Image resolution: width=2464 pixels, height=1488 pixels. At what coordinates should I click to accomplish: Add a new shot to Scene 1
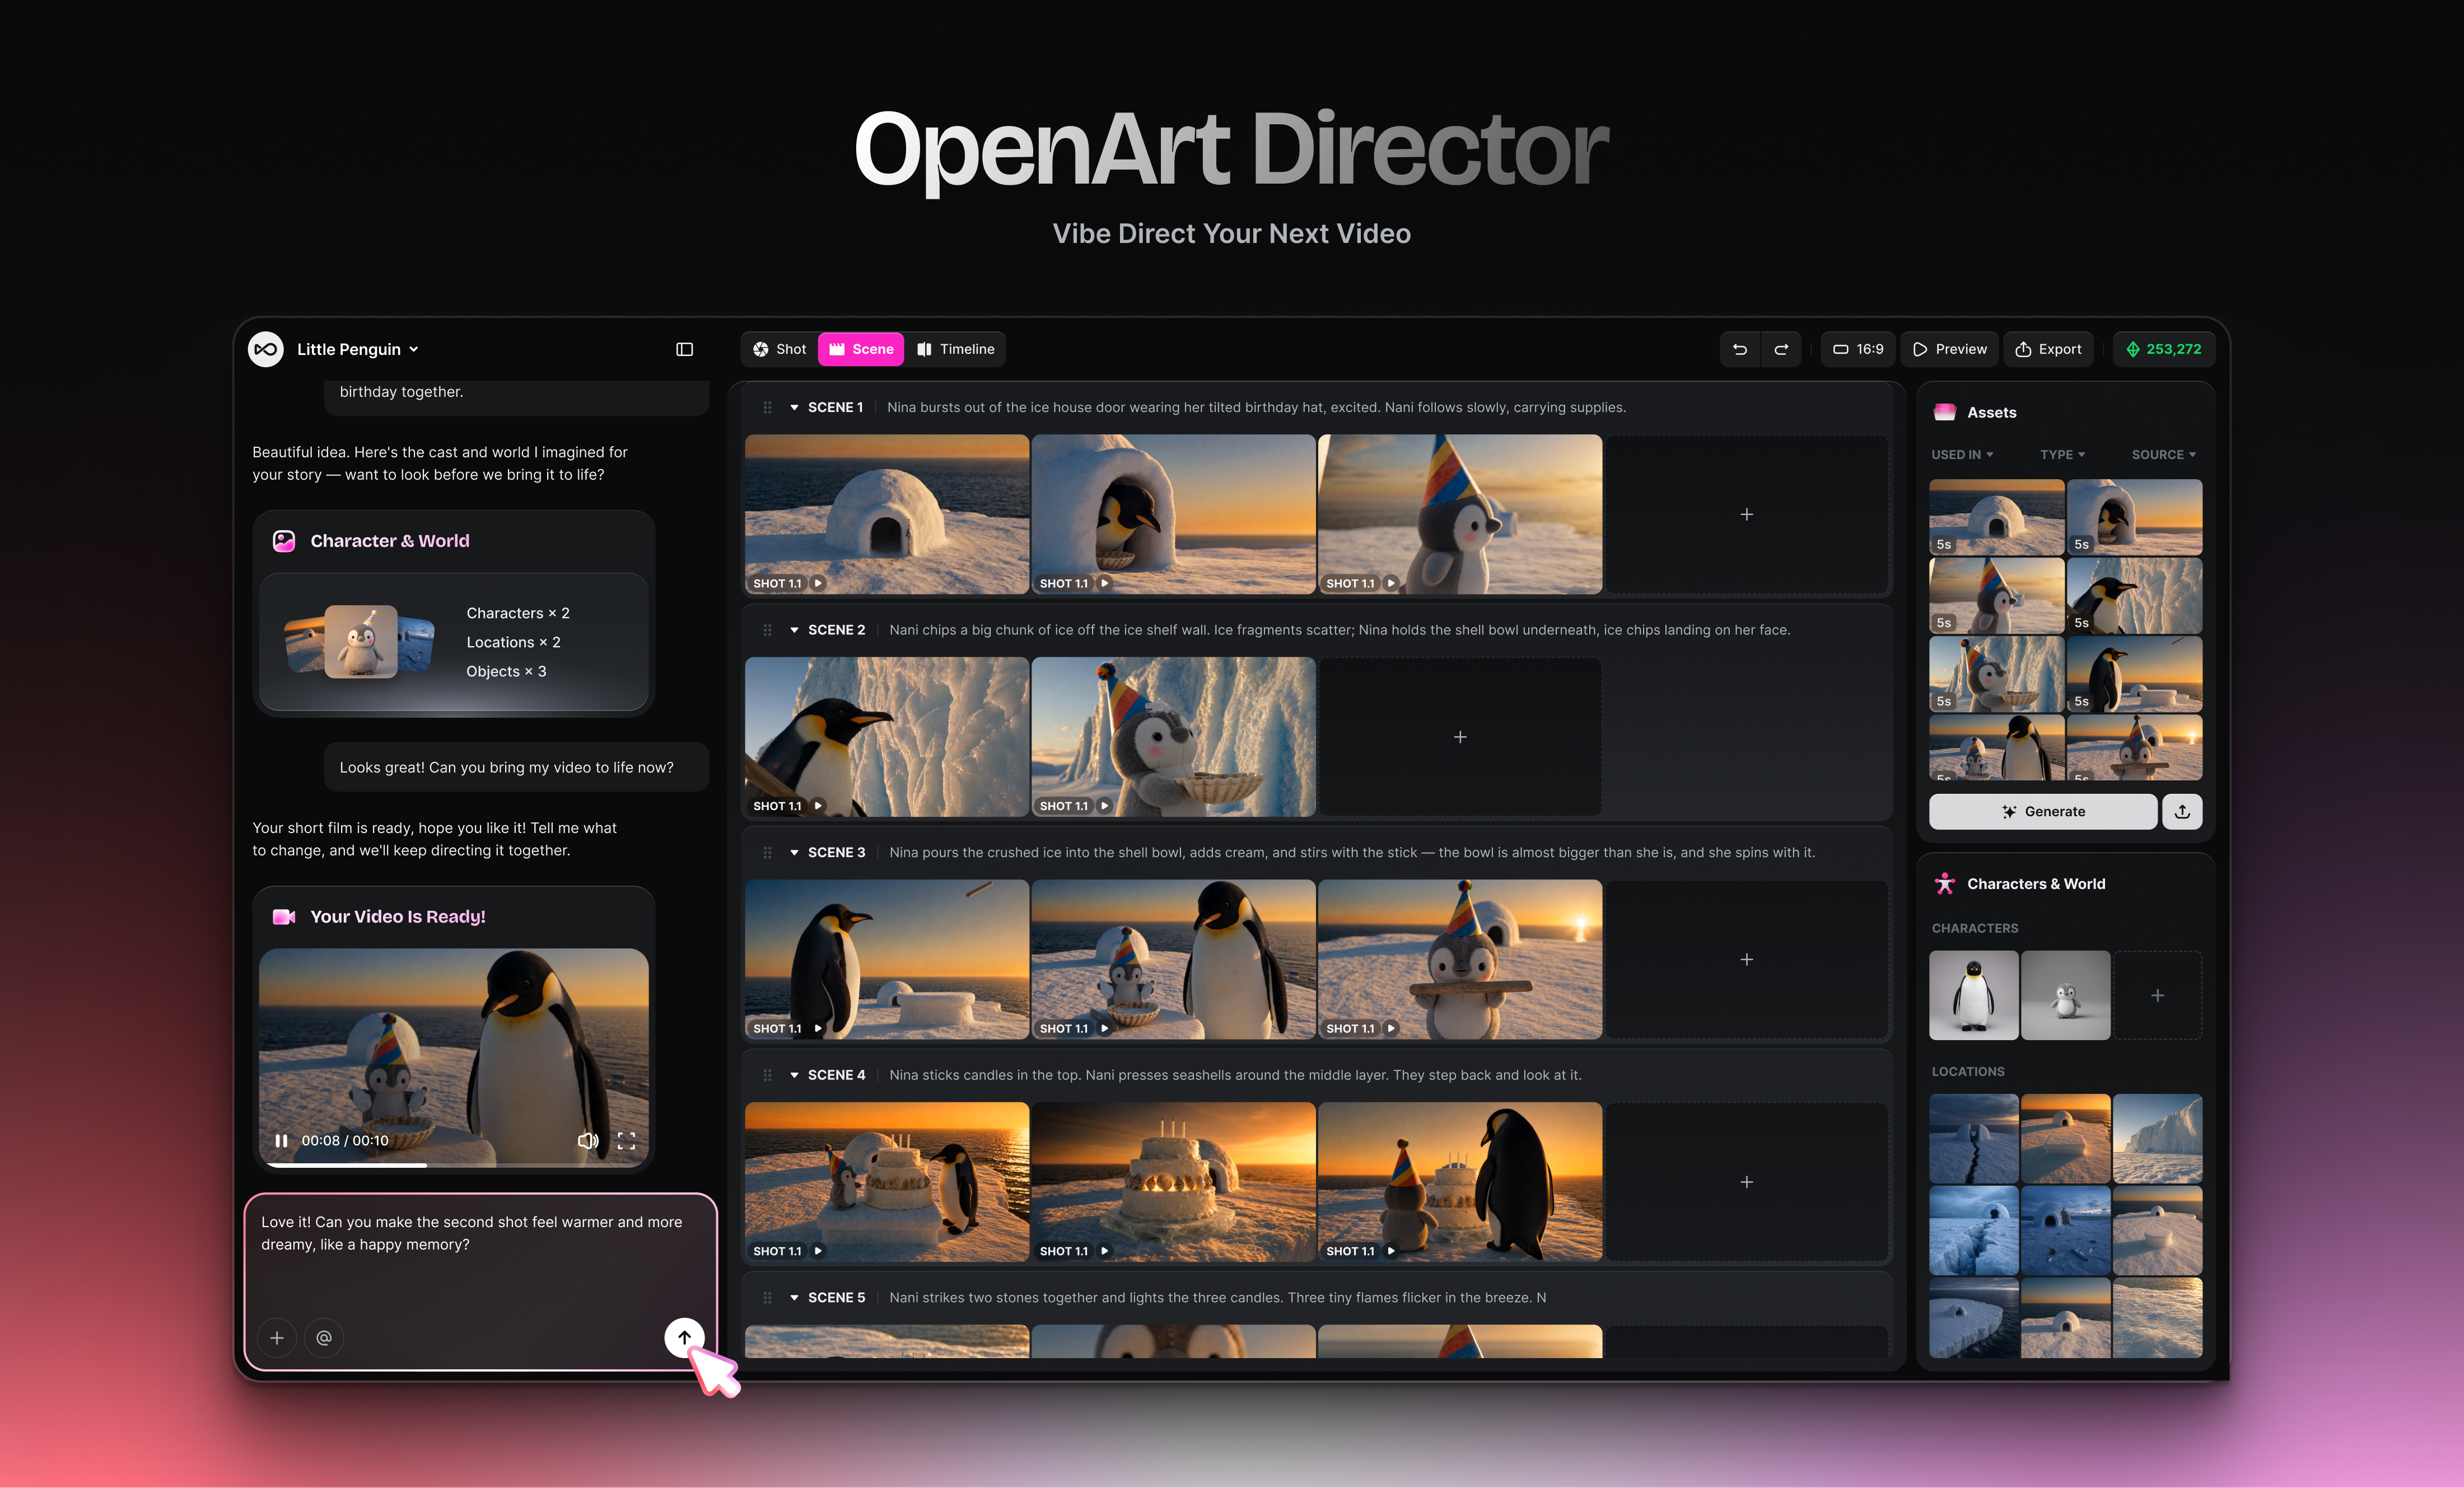click(1746, 514)
